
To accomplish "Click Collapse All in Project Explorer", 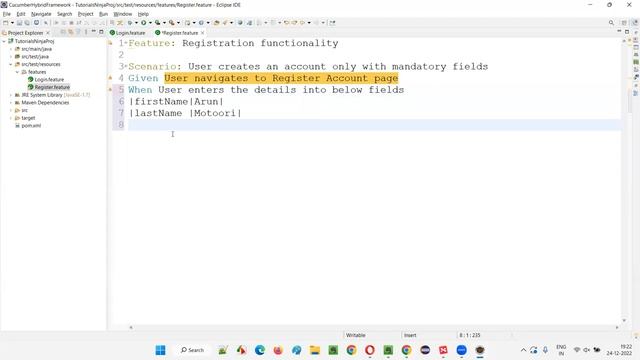I will tap(63, 32).
